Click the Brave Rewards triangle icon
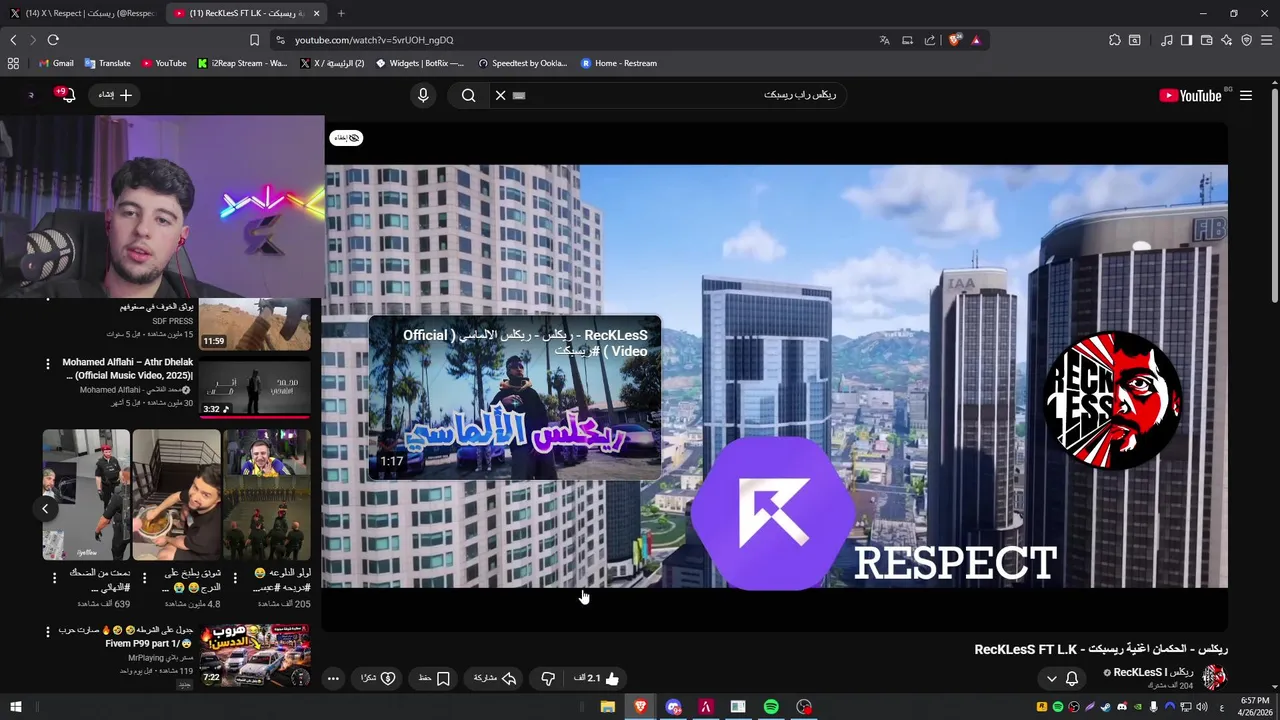Image resolution: width=1280 pixels, height=720 pixels. tap(976, 40)
